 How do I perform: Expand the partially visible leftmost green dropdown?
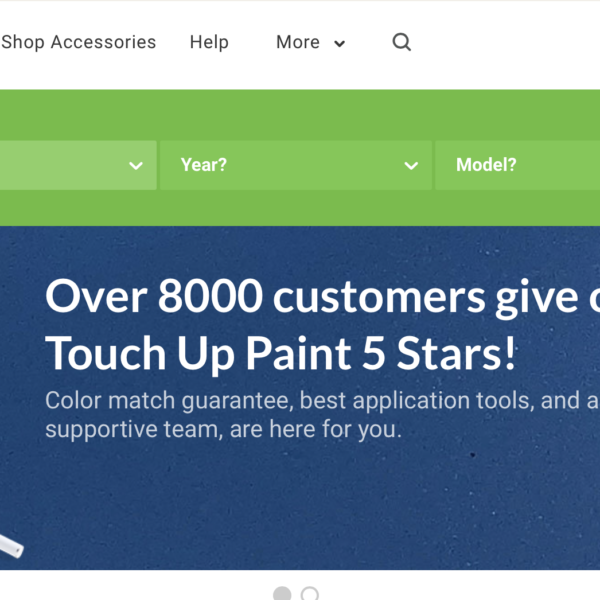pos(78,165)
